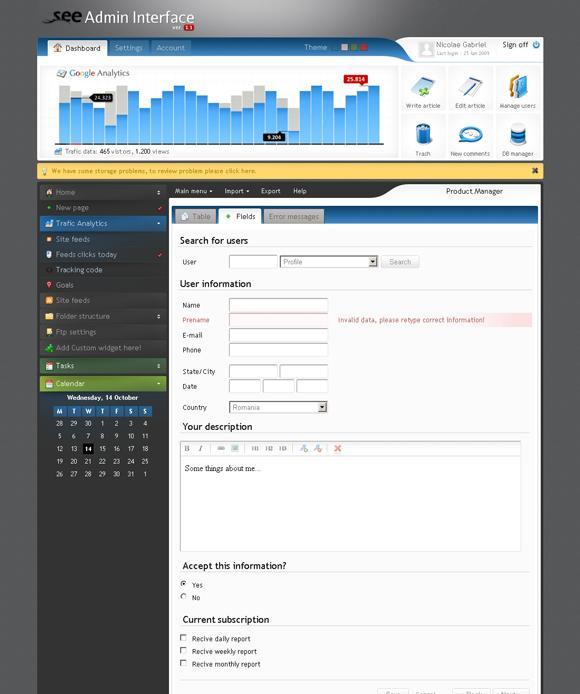
Task: Enable Recive weekly report checkbox
Action: click(183, 650)
